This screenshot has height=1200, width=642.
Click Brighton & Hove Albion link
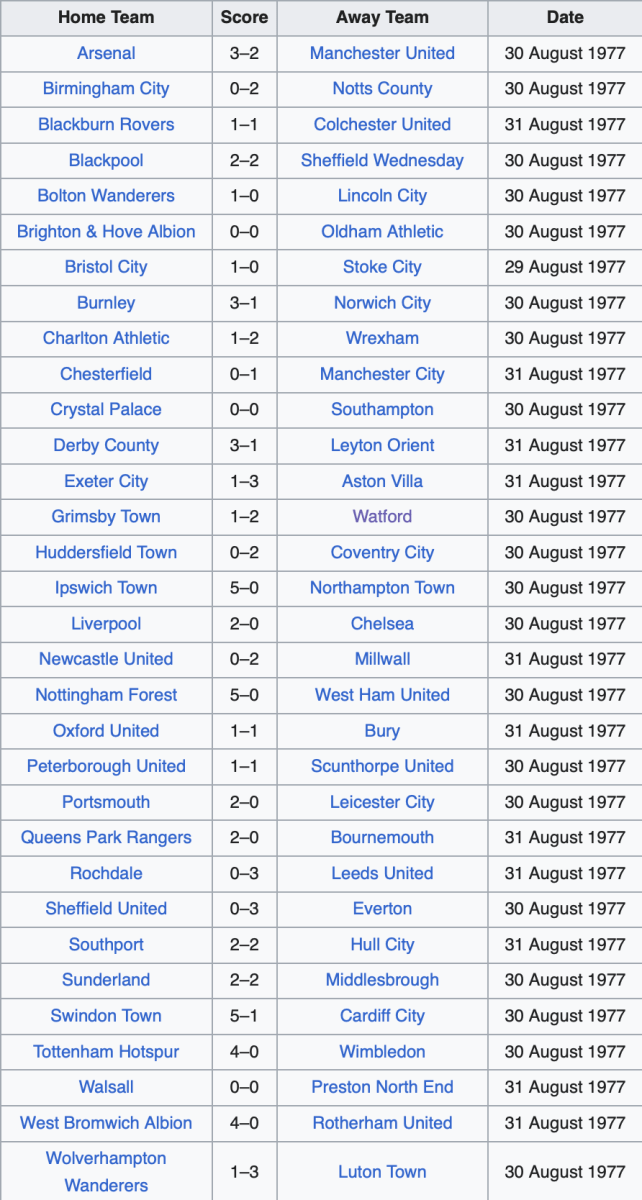coord(106,232)
